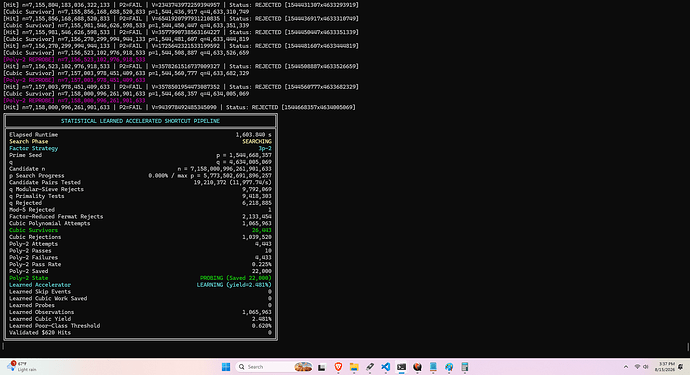Open the Paint app from the taskbar
Viewport: 690px width, 375px height.
tap(449, 367)
